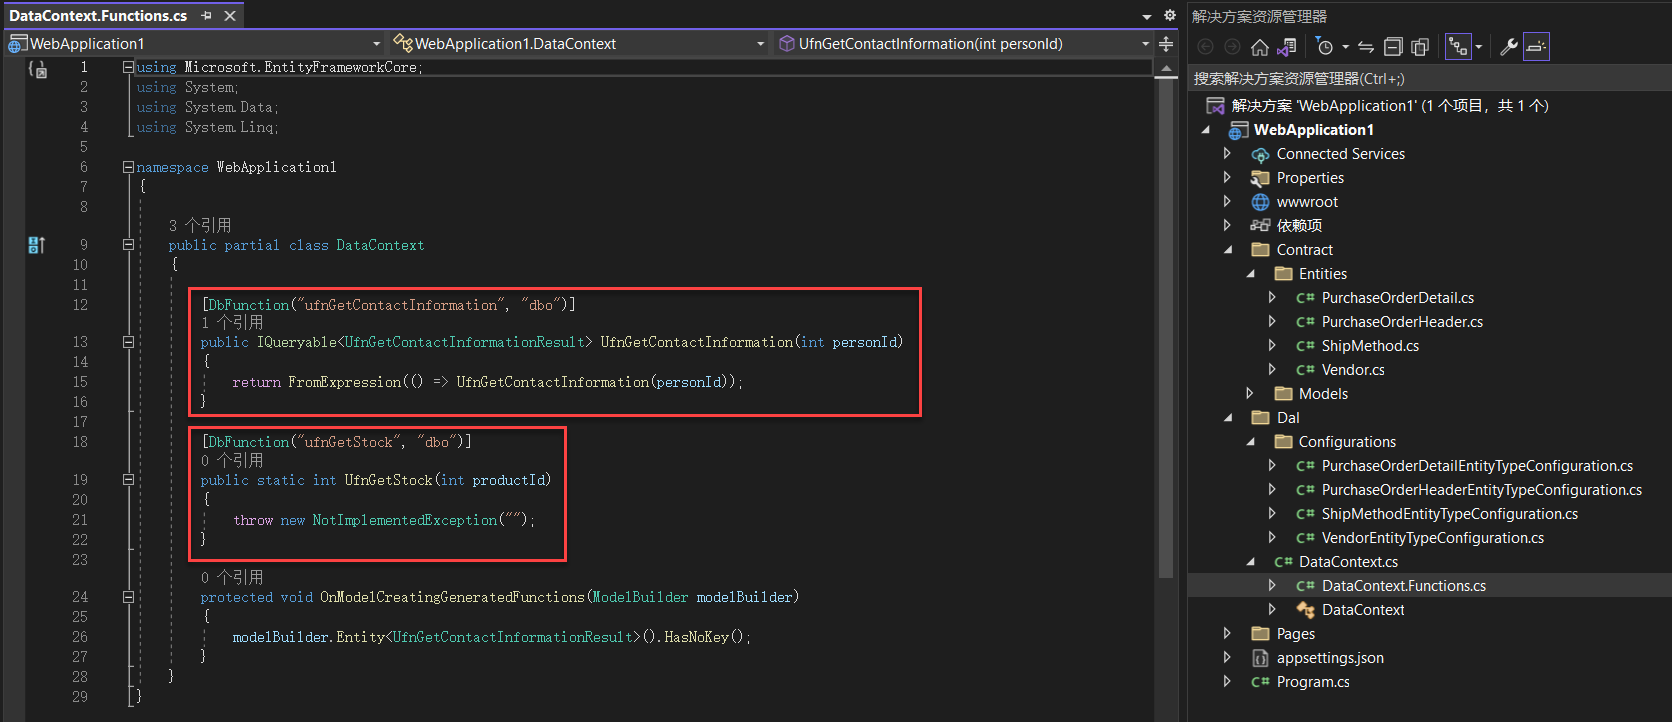Image resolution: width=1672 pixels, height=722 pixels.
Task: Expand the Connected Services node
Action: point(1227,154)
